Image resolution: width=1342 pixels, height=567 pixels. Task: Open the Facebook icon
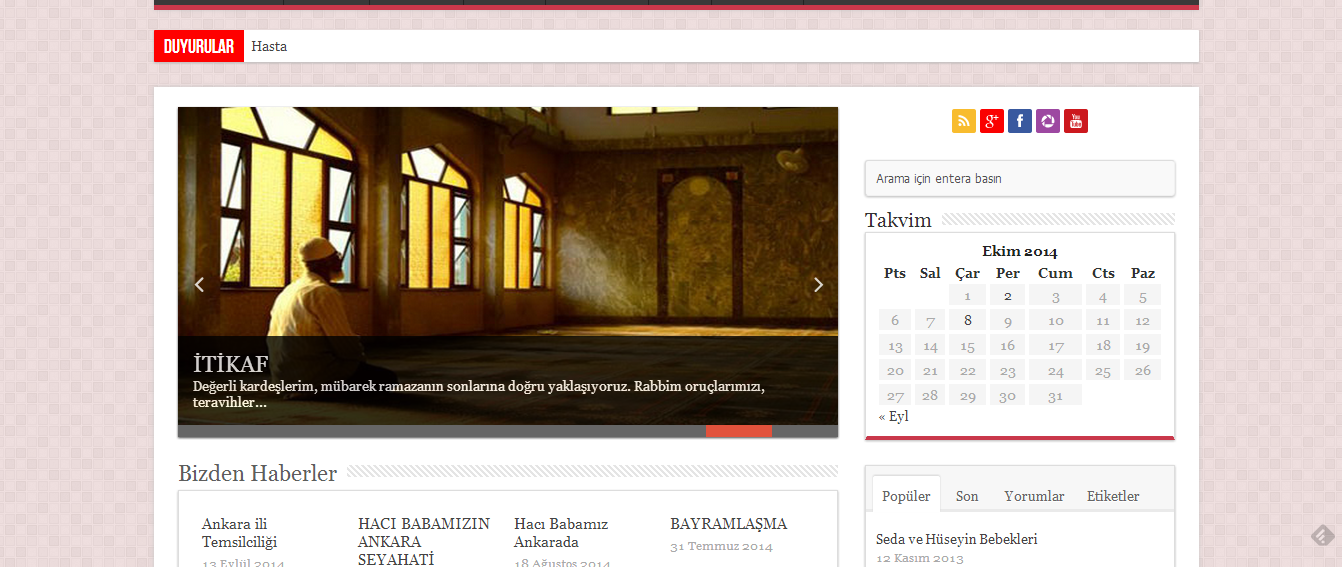(x=1019, y=121)
